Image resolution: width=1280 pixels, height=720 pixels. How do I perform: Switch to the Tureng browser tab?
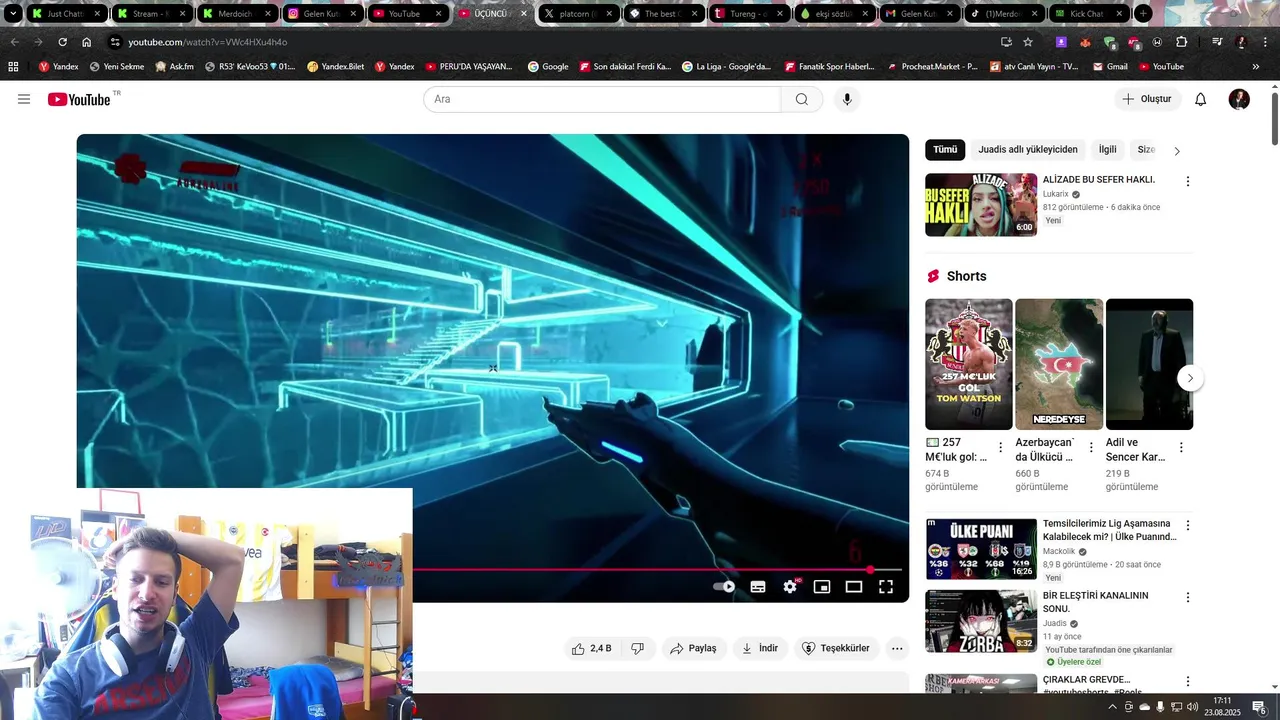point(749,14)
